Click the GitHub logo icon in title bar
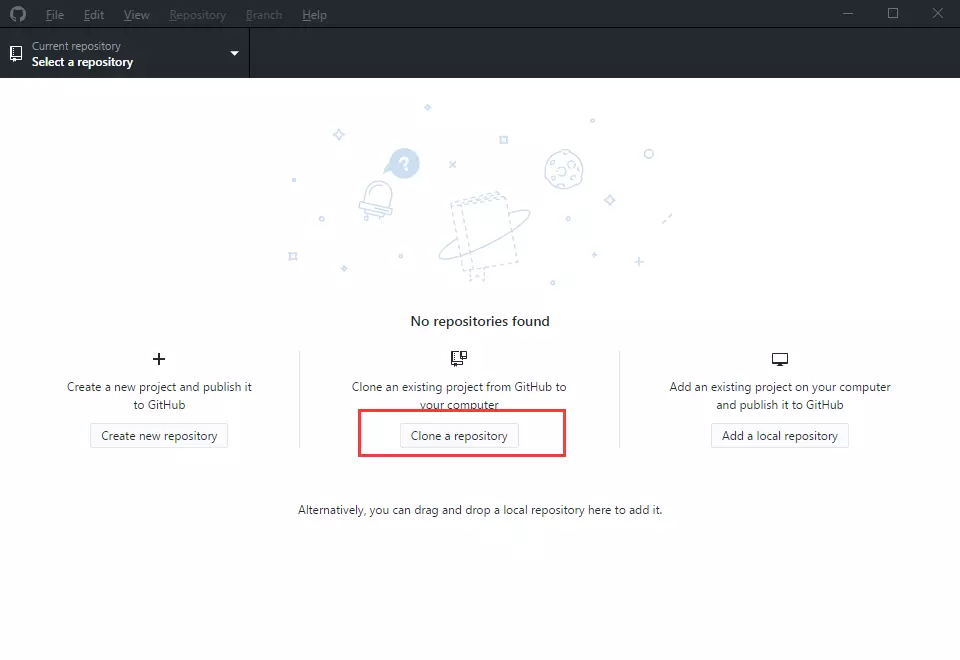 click(x=17, y=14)
